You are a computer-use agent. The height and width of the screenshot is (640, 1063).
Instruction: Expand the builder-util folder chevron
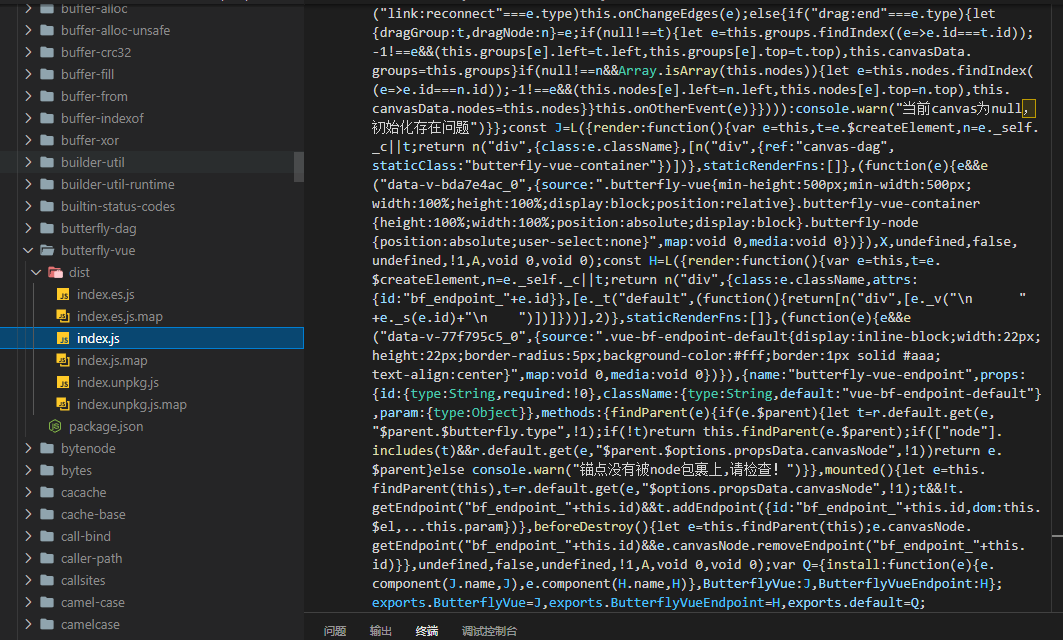pyautogui.click(x=28, y=162)
